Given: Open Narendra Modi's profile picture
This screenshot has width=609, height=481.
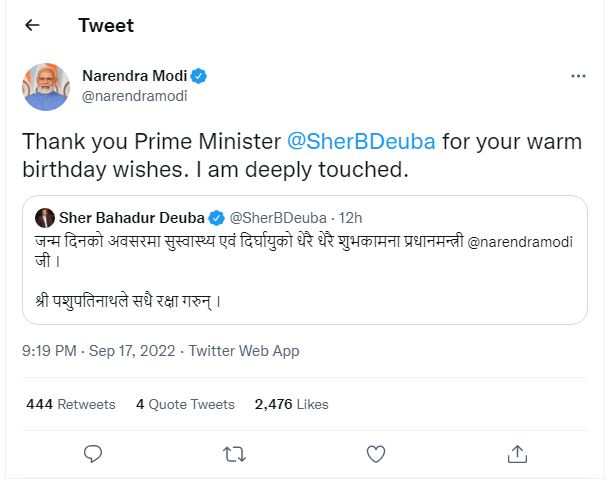Looking at the screenshot, I should (x=46, y=86).
